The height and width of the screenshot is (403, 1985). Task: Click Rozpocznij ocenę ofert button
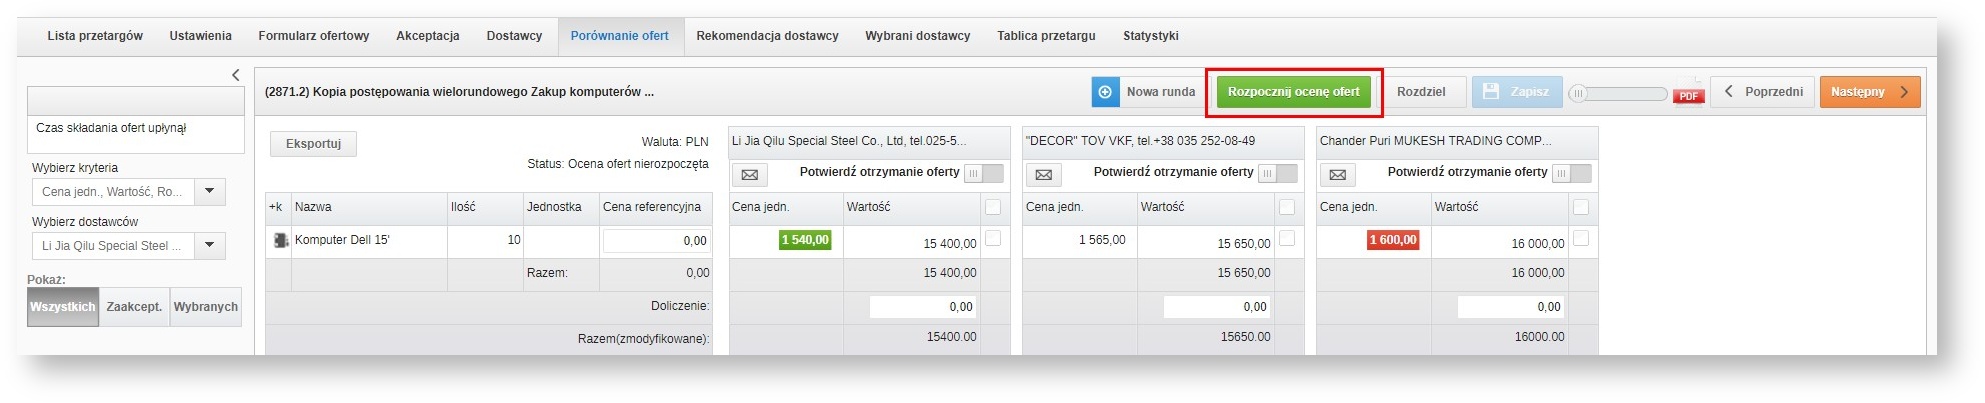click(x=1293, y=92)
